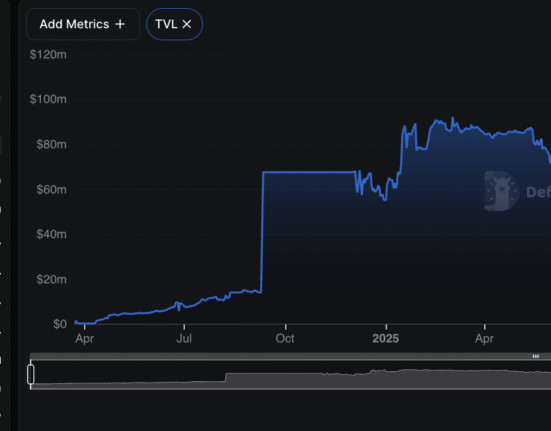Click the flat TVL plateau line after Oct
The width and height of the screenshot is (551, 431).
(x=309, y=172)
